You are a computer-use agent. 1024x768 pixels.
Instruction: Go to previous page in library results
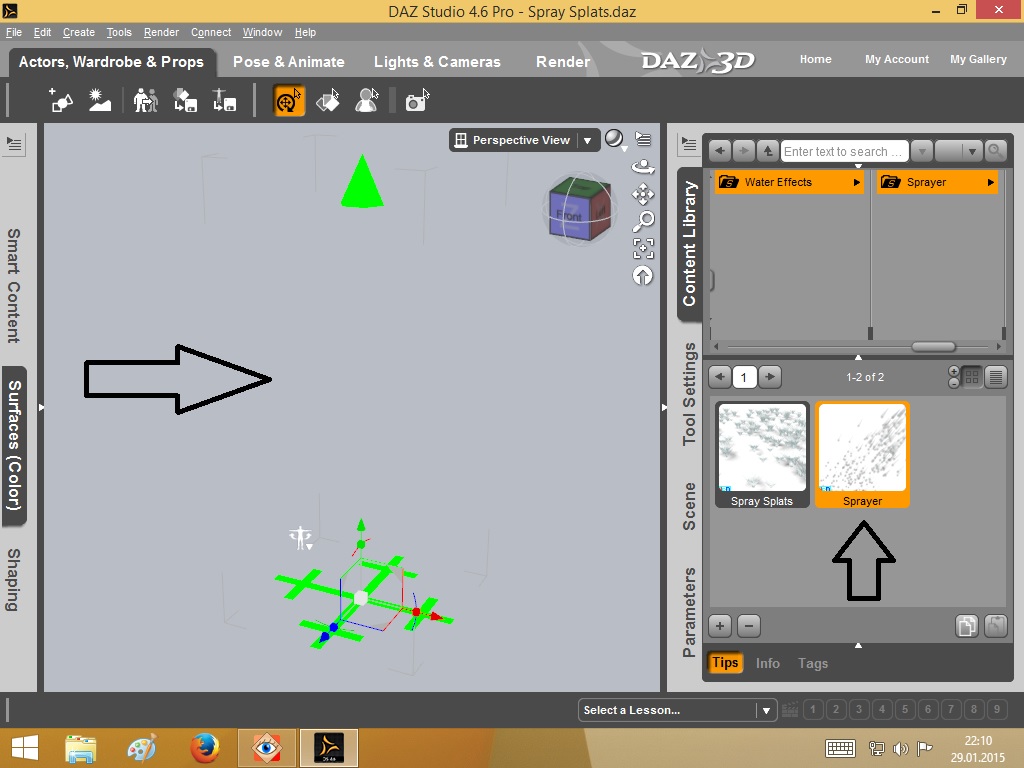tap(720, 377)
